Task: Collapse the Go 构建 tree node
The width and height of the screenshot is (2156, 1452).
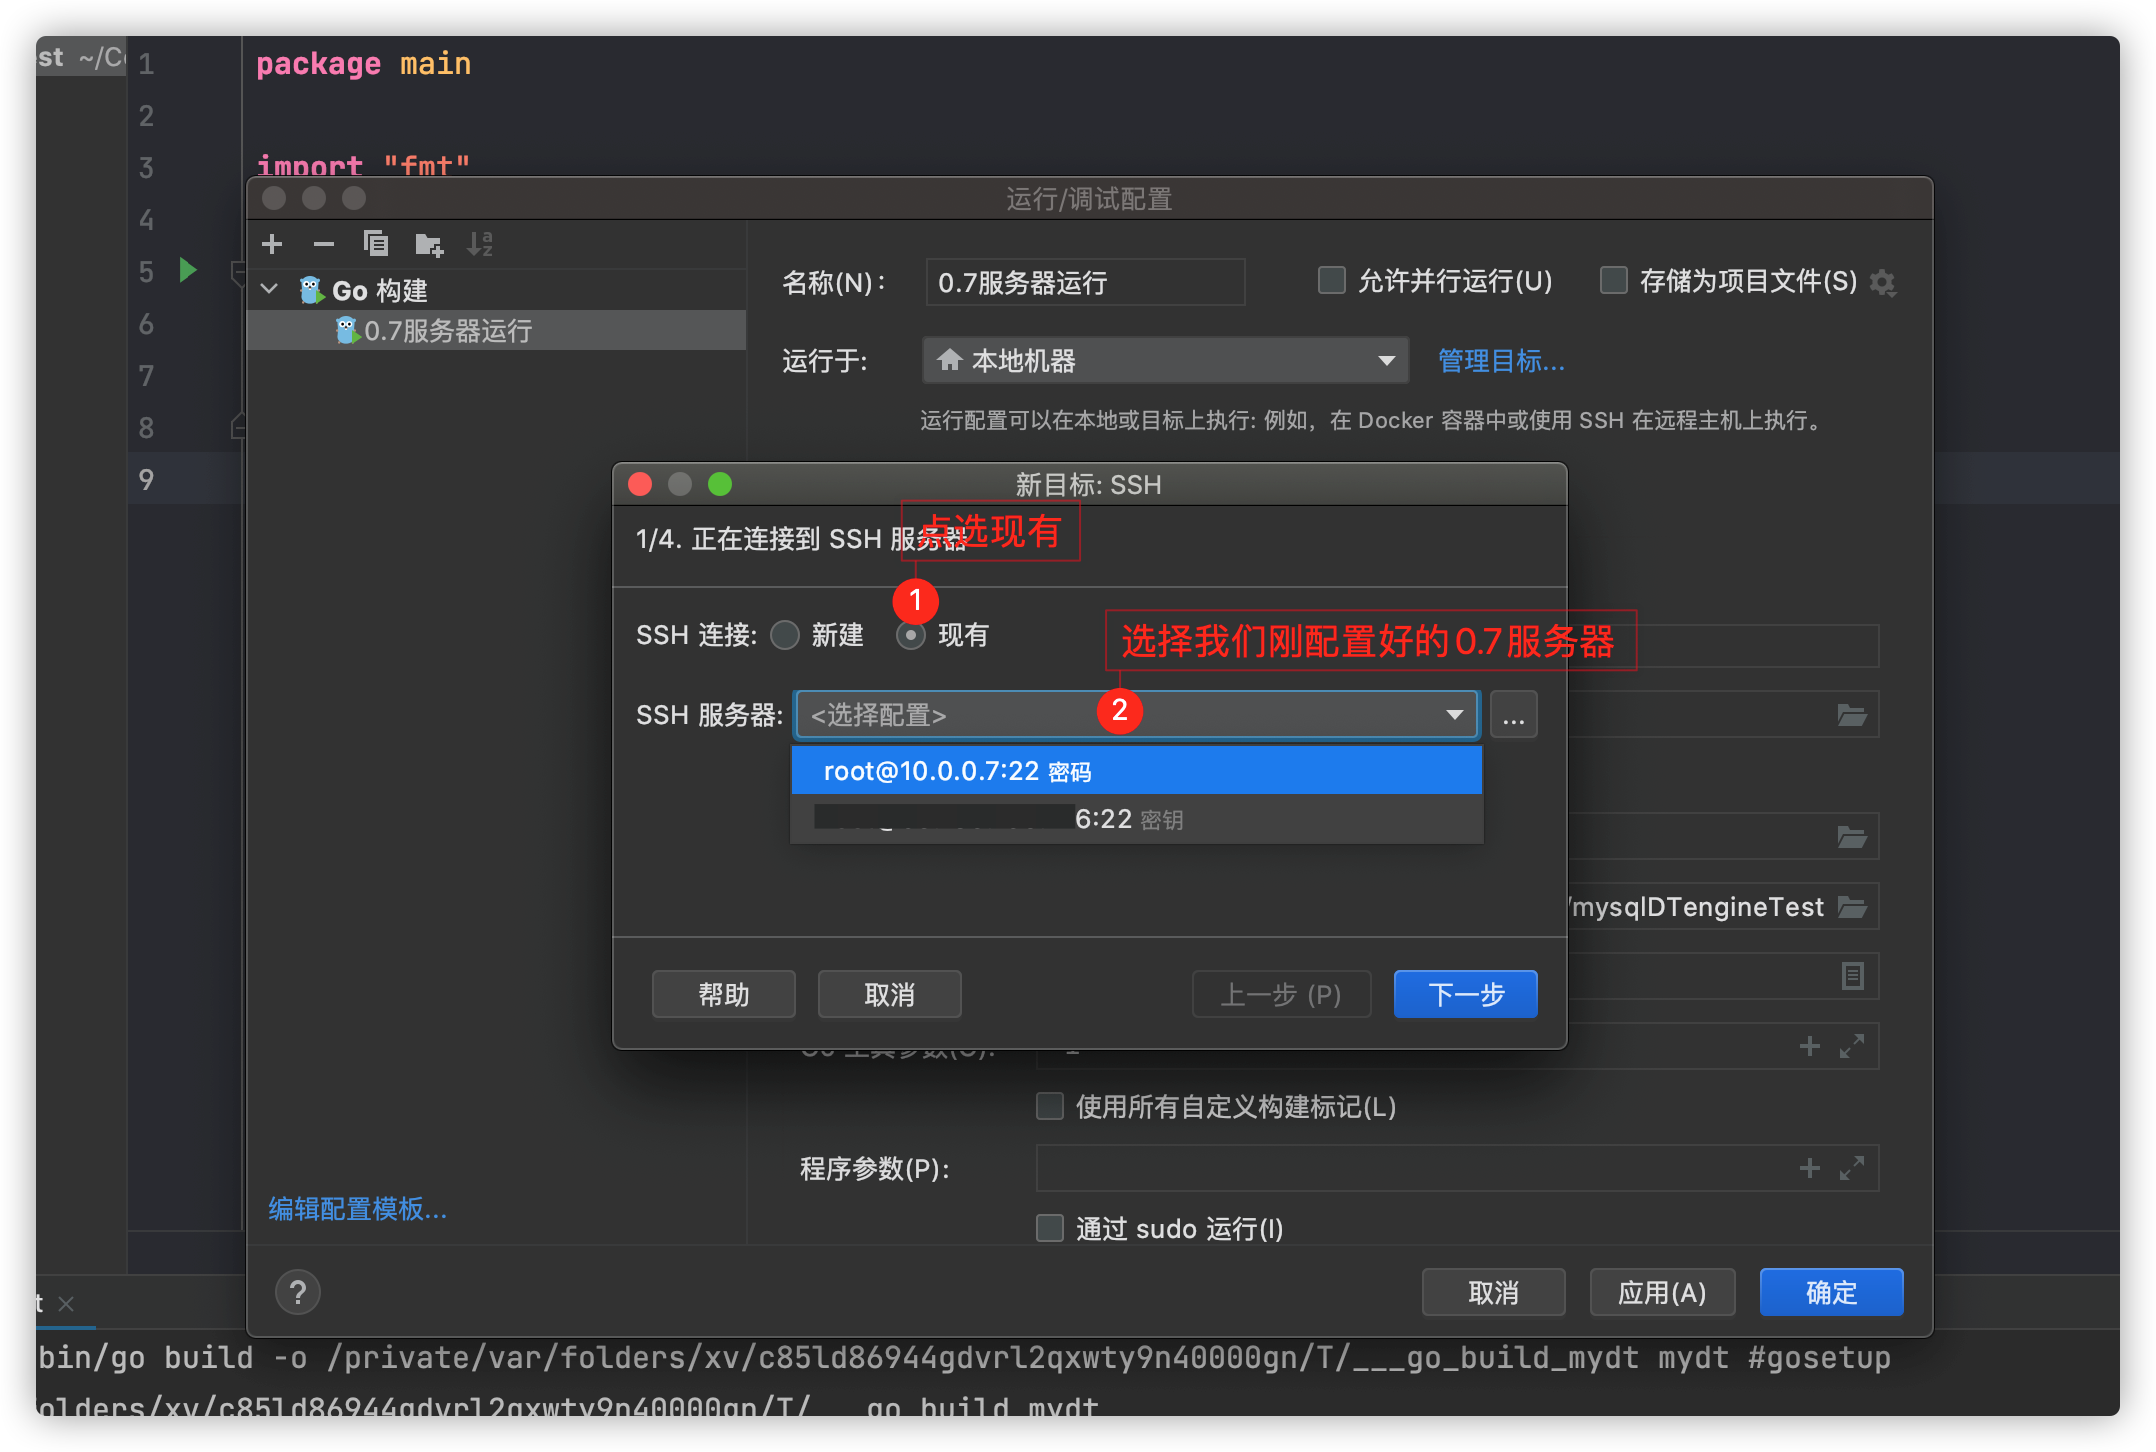Action: (x=269, y=290)
